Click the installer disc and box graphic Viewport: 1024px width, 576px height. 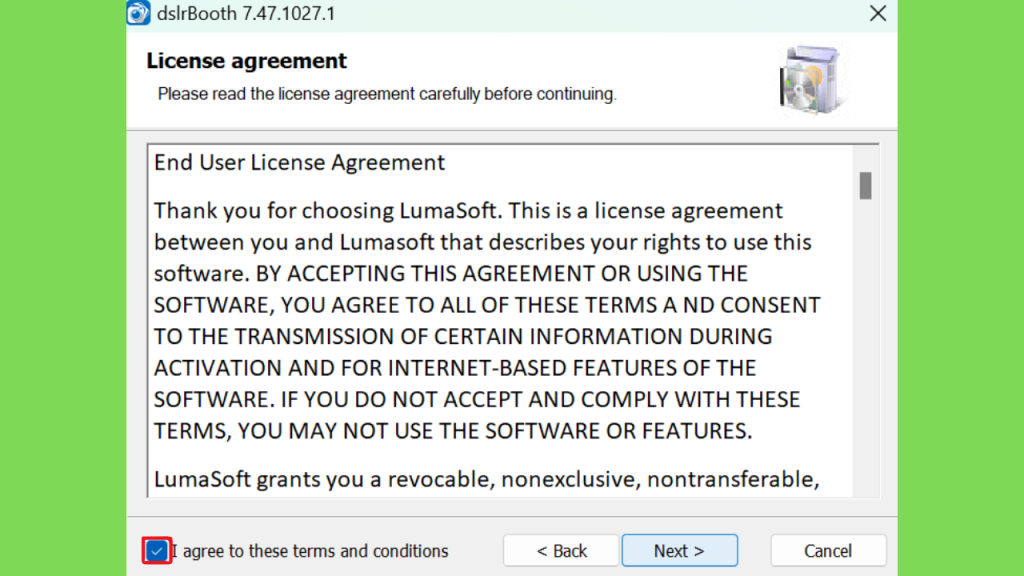pyautogui.click(x=812, y=80)
